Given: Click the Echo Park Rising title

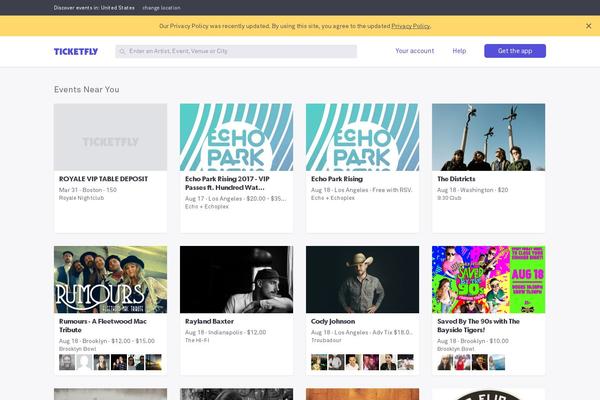Looking at the screenshot, I should pos(337,179).
